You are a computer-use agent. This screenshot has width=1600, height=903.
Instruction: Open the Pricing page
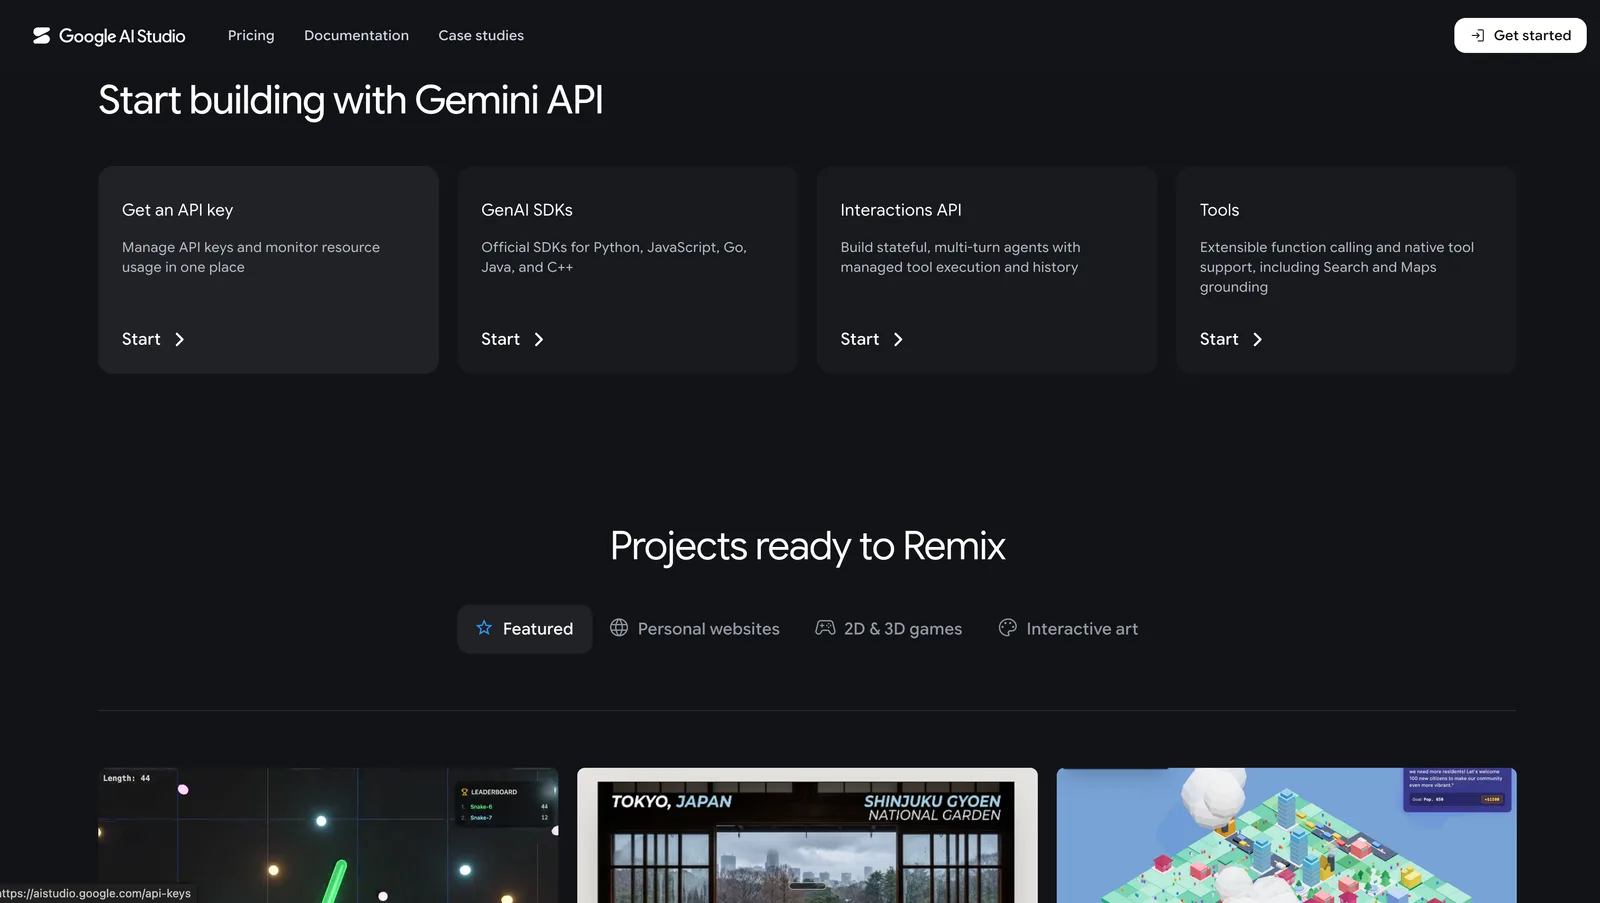click(x=251, y=36)
